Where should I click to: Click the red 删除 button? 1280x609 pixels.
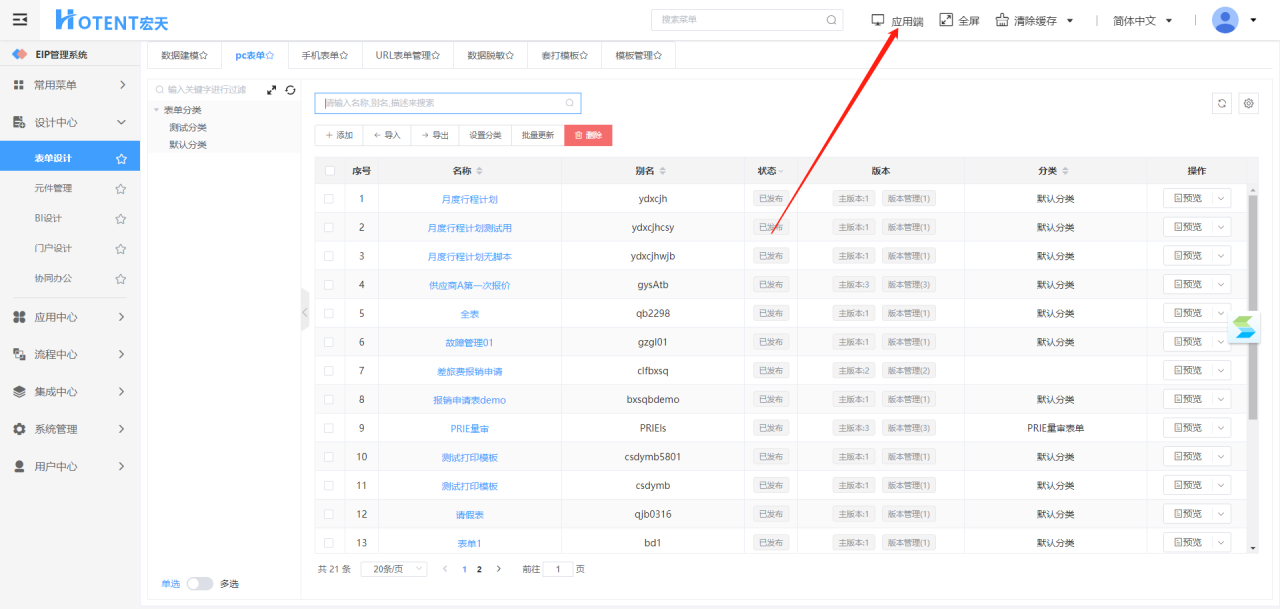tap(588, 135)
